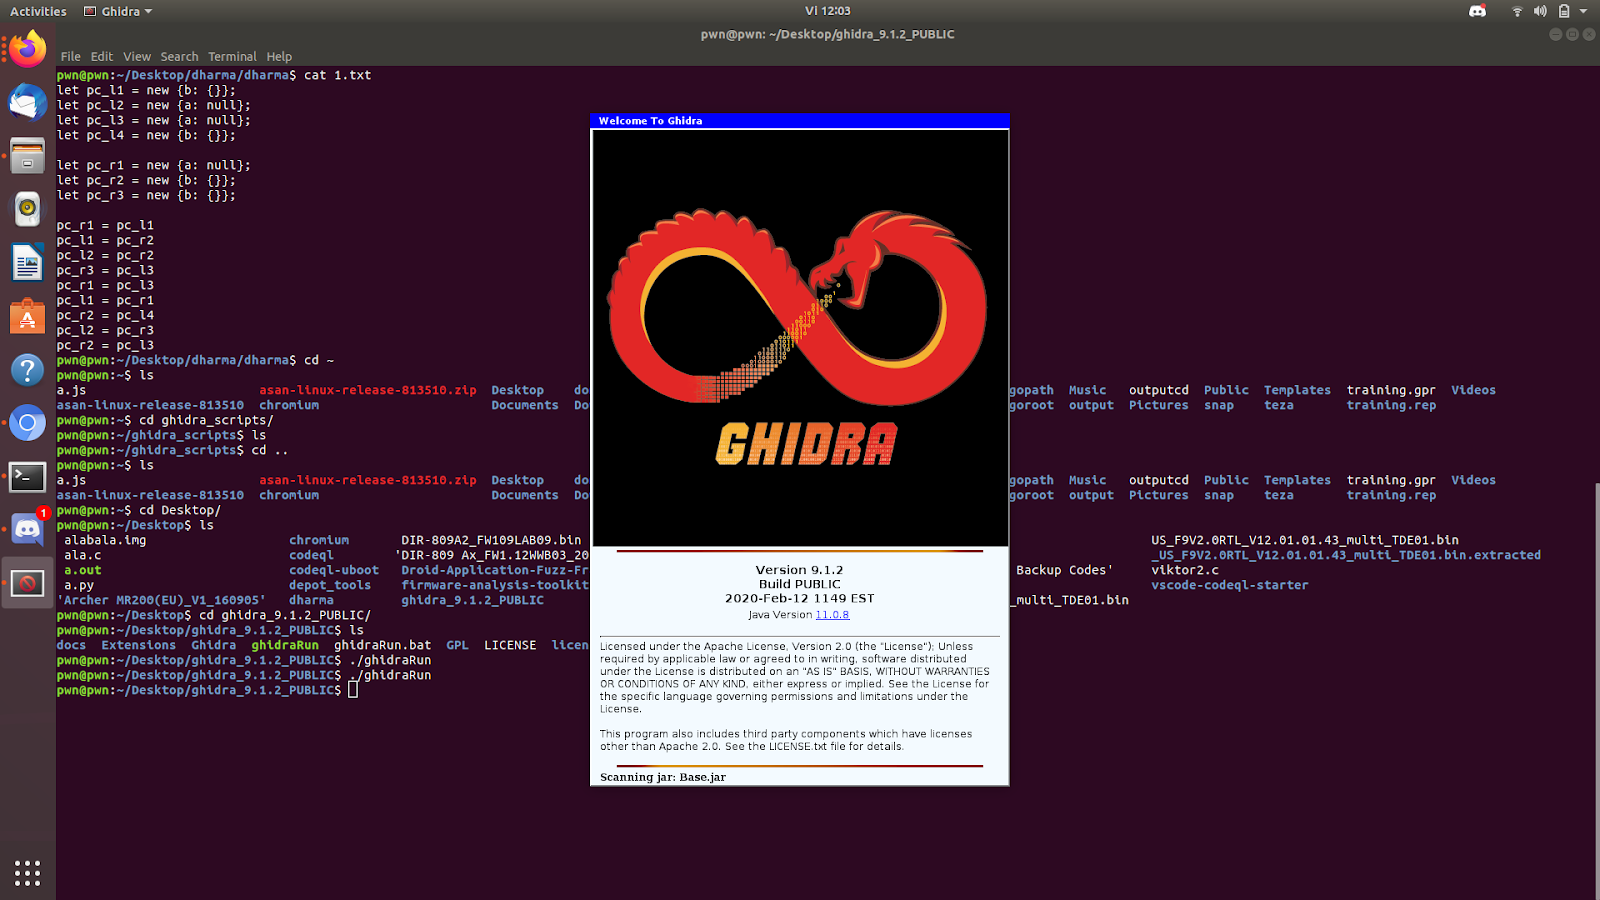Open the terminal Search menu
This screenshot has height=900, width=1600.
[179, 57]
